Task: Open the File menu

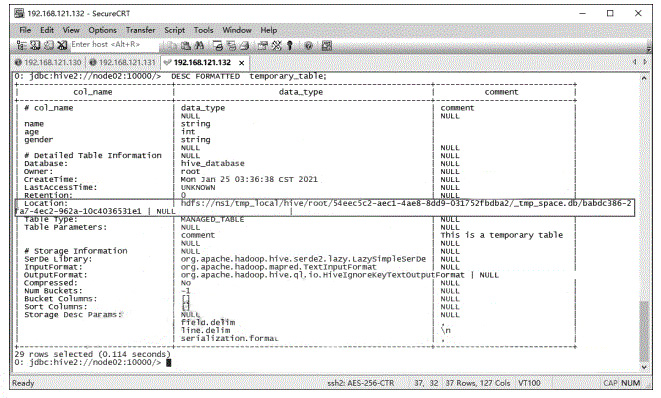Action: [25, 30]
